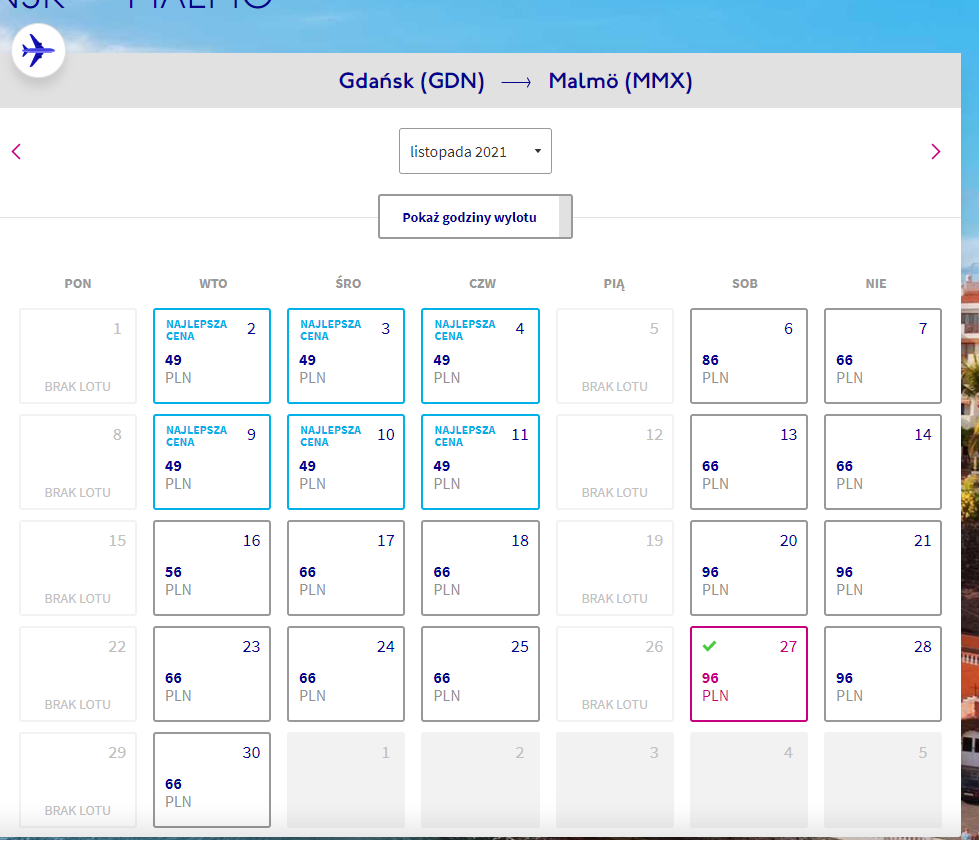The width and height of the screenshot is (979, 842).
Task: Select November 6 flight for 86 PLN
Action: [749, 356]
